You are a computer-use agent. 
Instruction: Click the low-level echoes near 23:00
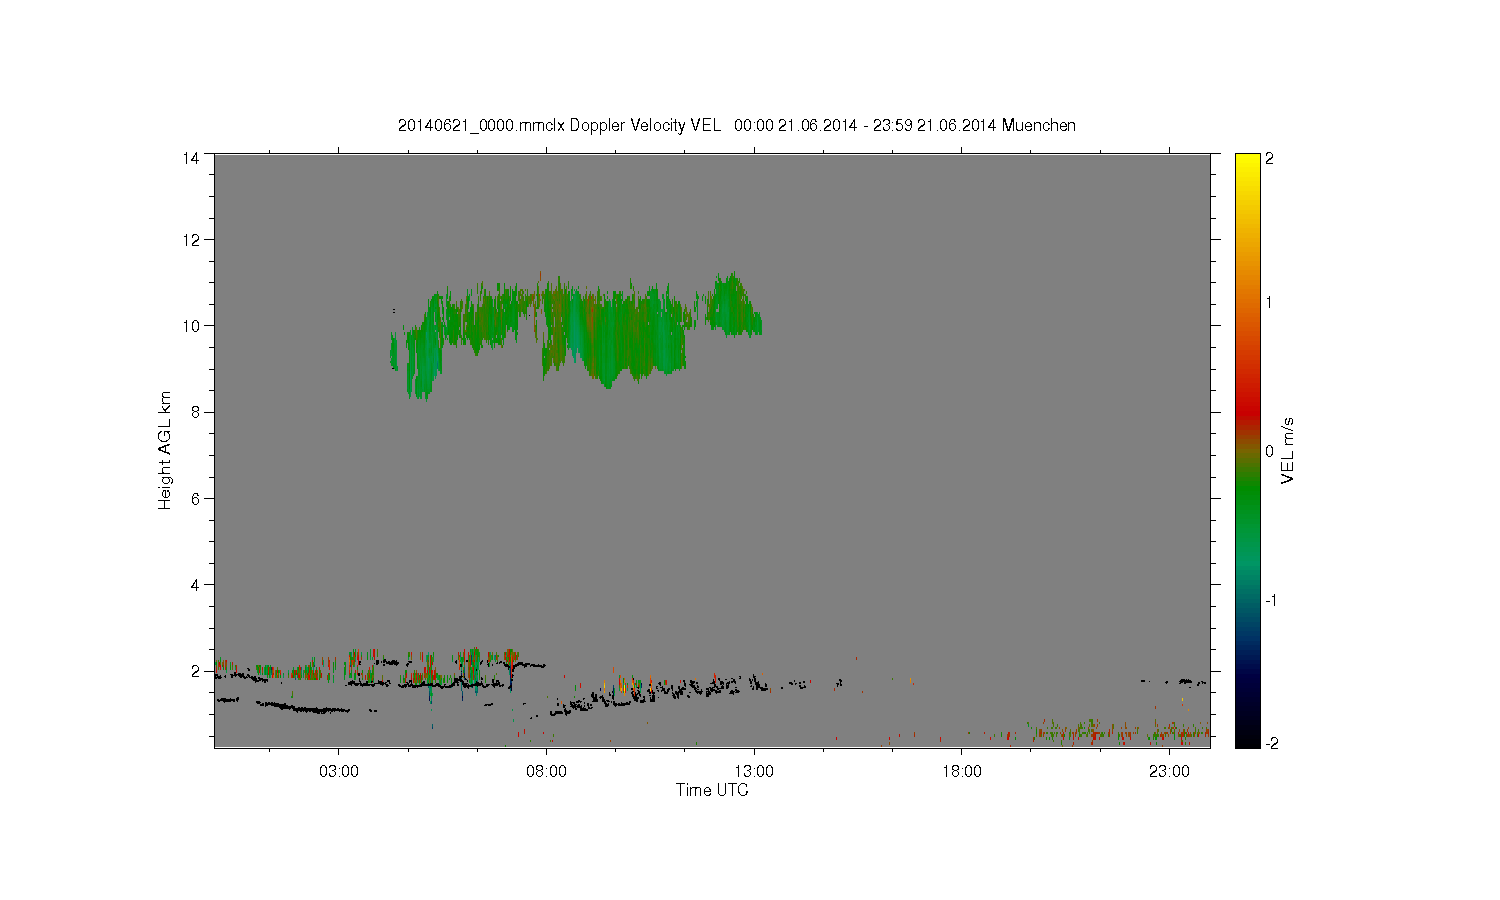pyautogui.click(x=1180, y=733)
